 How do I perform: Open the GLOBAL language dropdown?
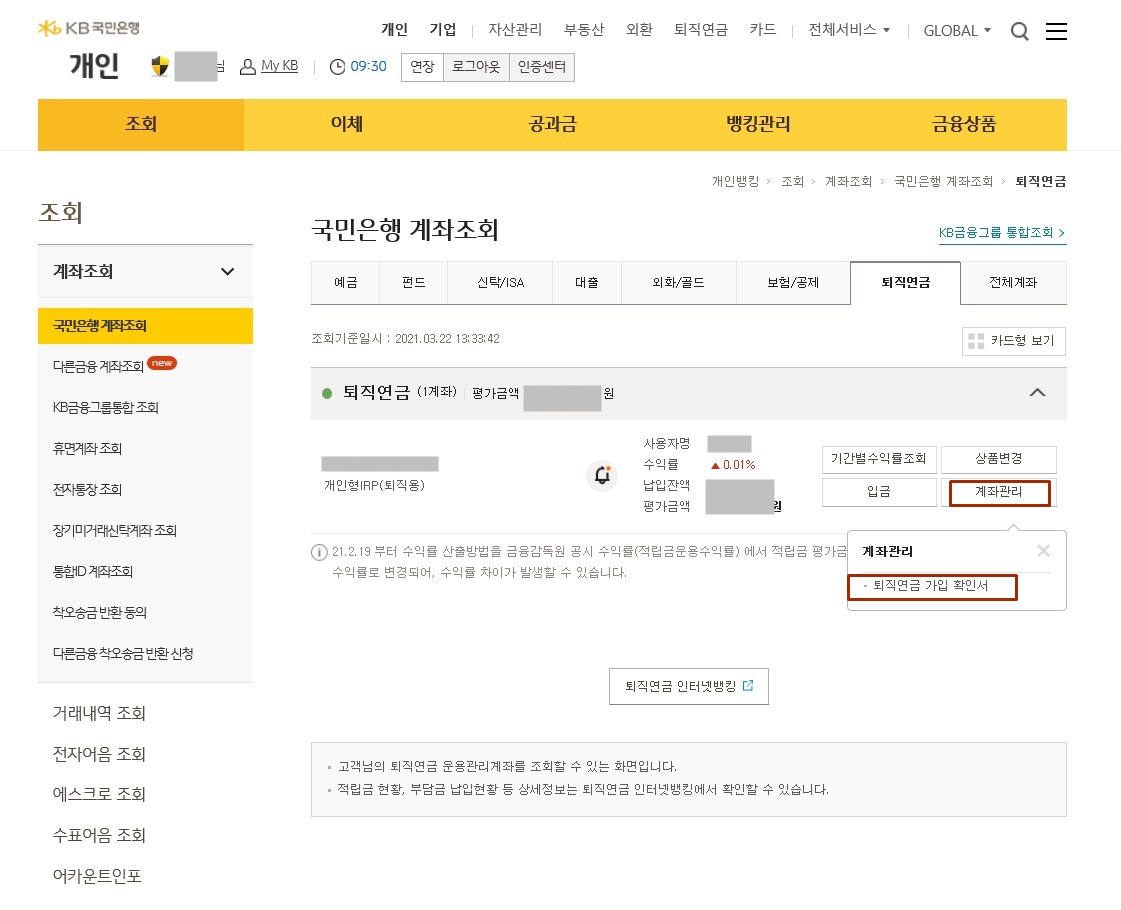pos(957,31)
